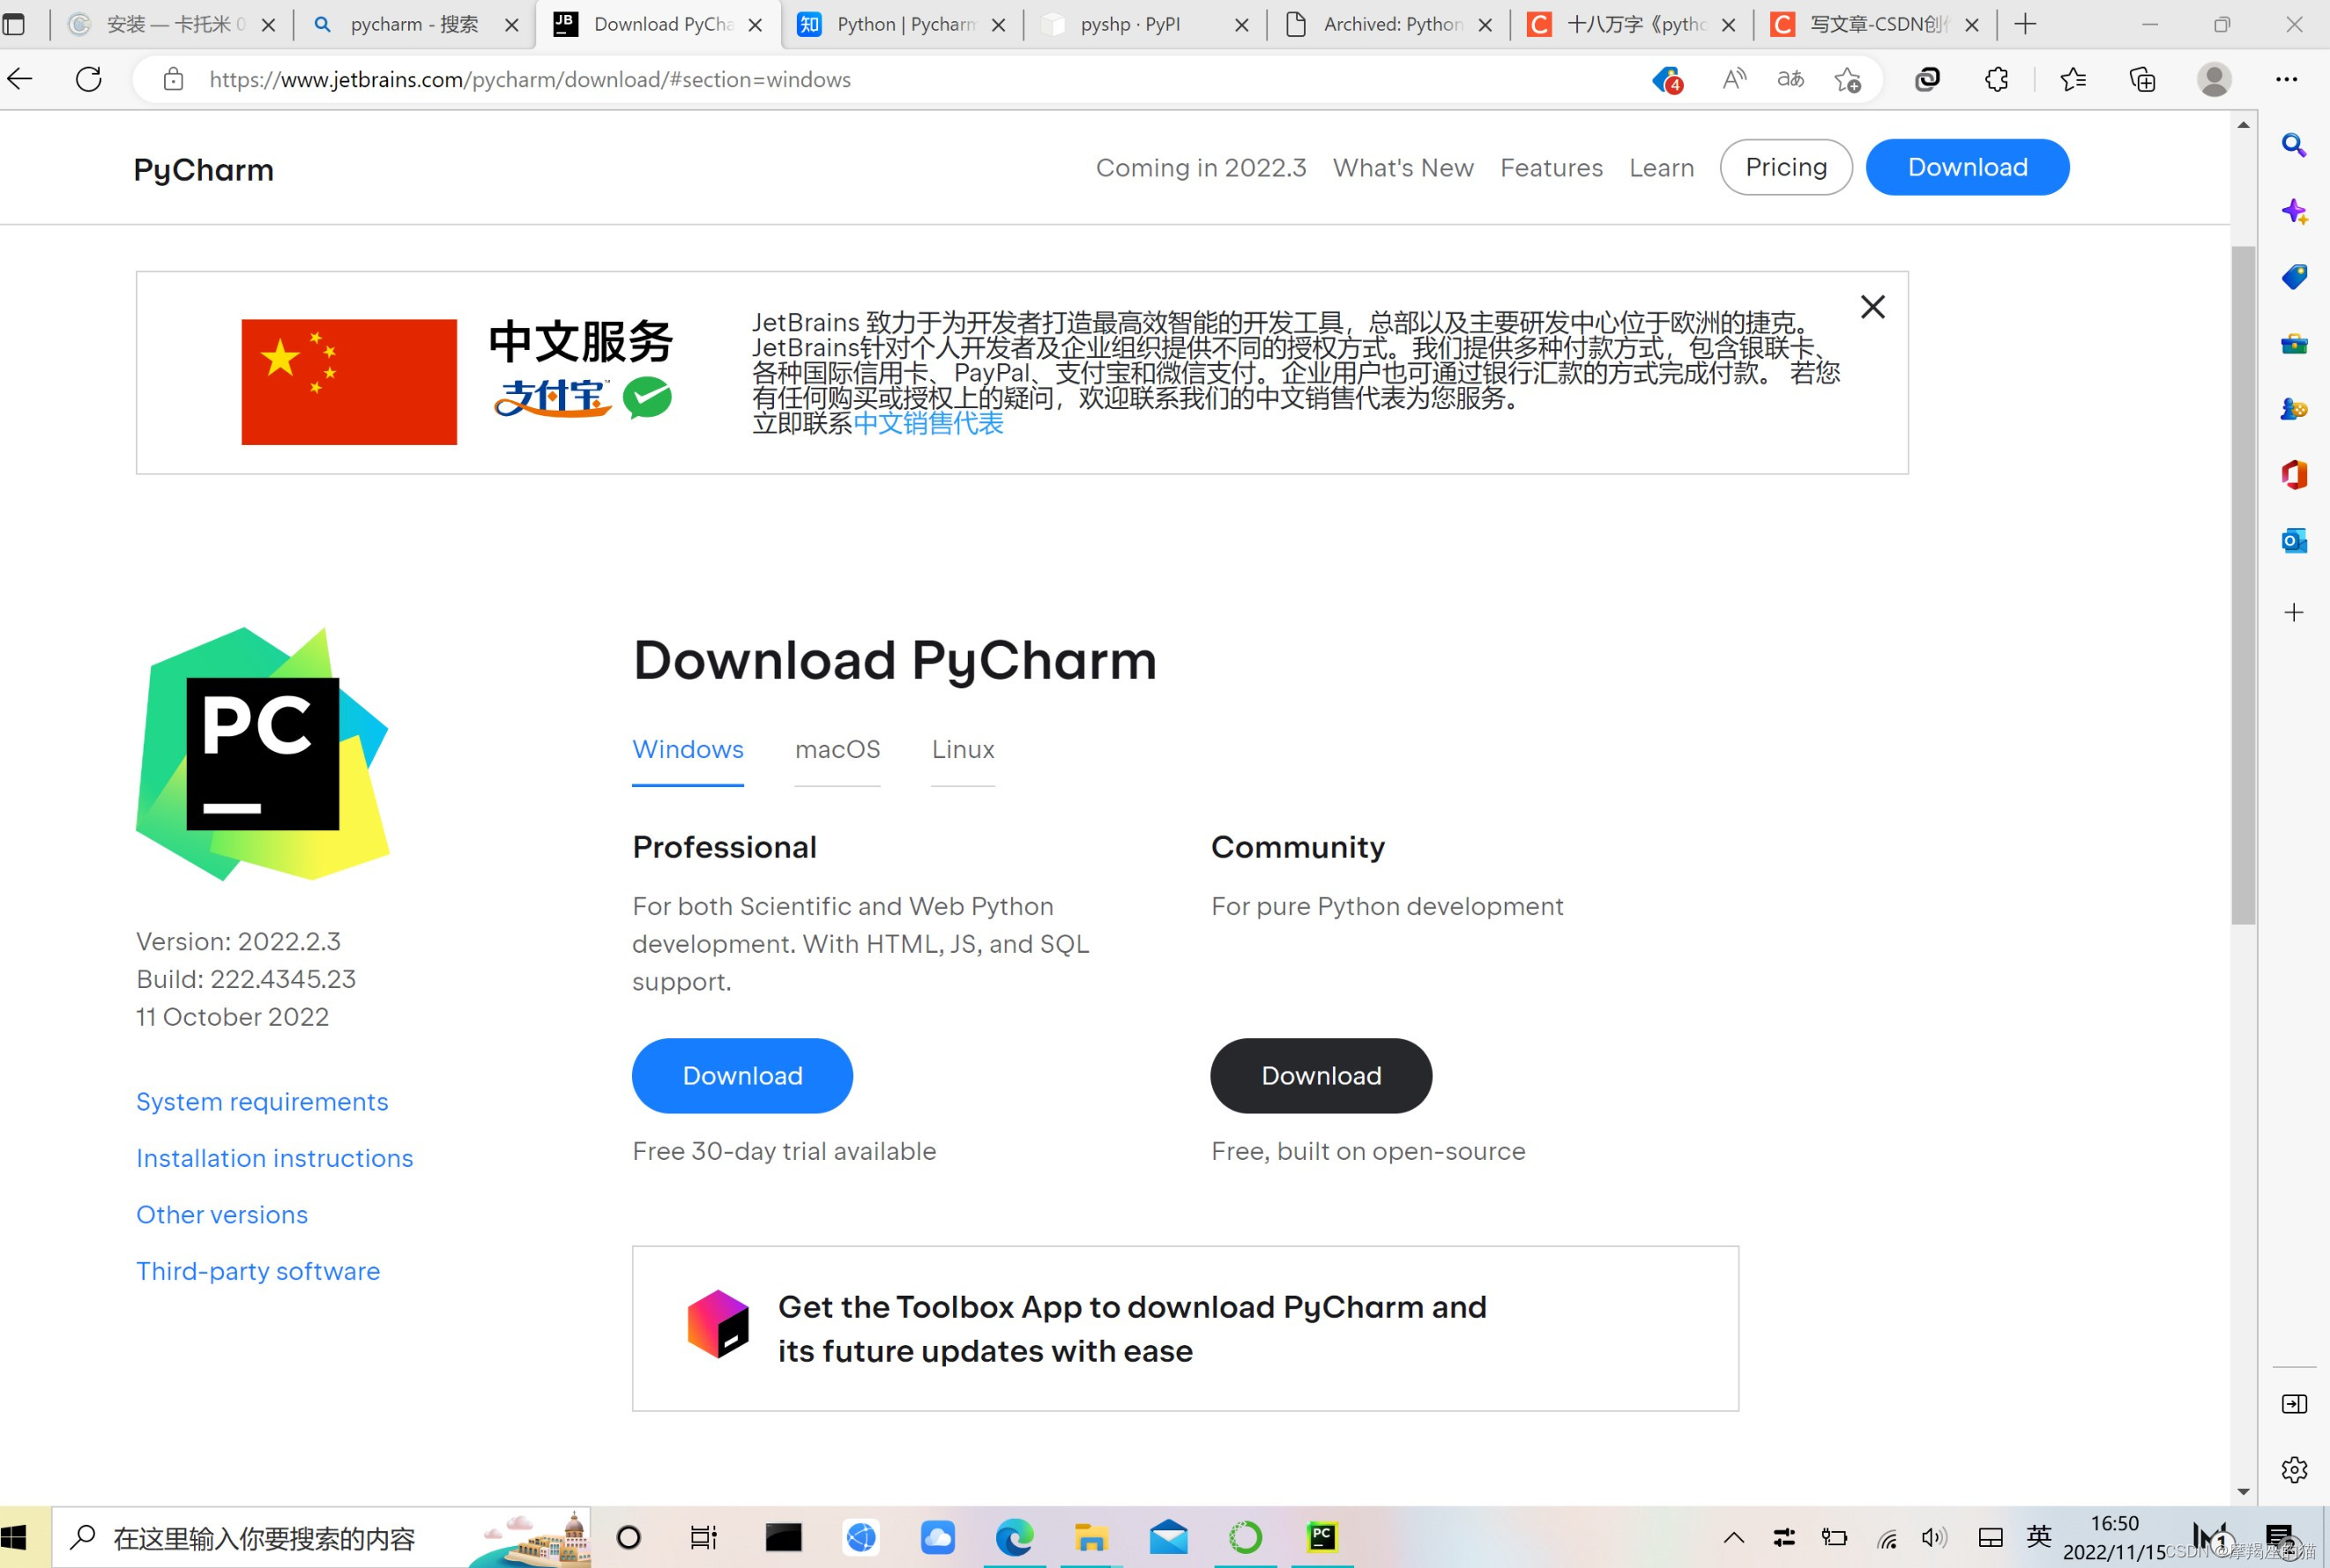Open the What's New page
The width and height of the screenshot is (2330, 1568).
(1402, 168)
